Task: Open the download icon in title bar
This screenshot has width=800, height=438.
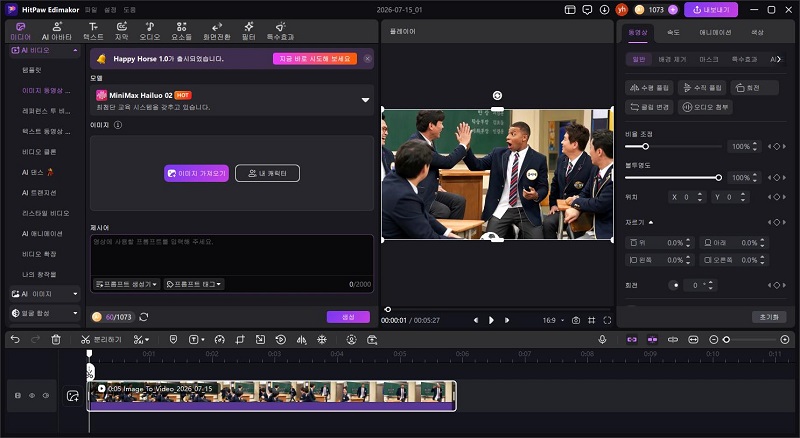Action: pyautogui.click(x=604, y=10)
